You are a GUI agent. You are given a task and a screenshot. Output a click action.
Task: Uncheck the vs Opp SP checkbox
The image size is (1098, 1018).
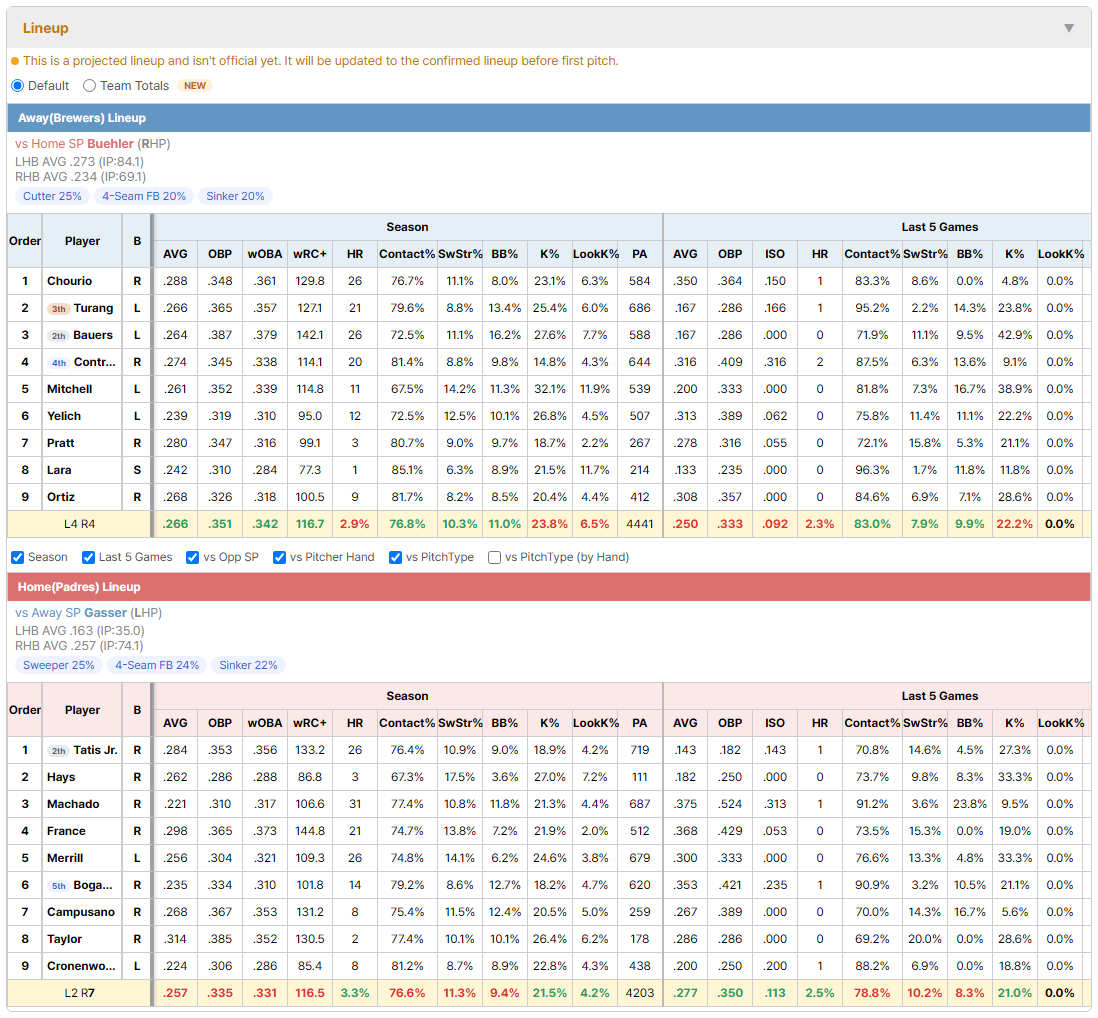tap(193, 557)
